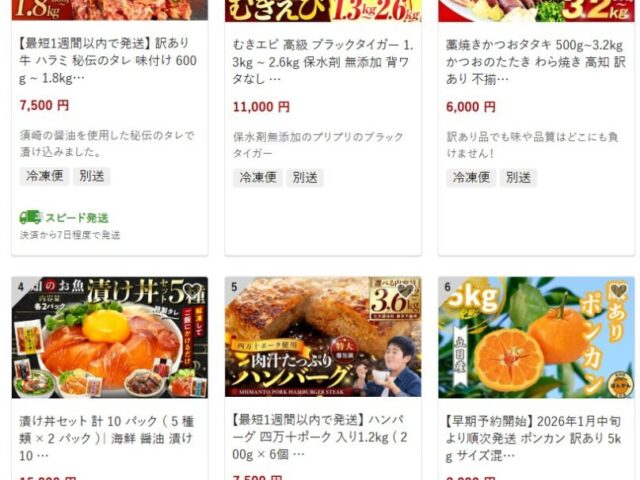
Task: Open ポンカン 訳あり 5kg product title
Action: 534,438
